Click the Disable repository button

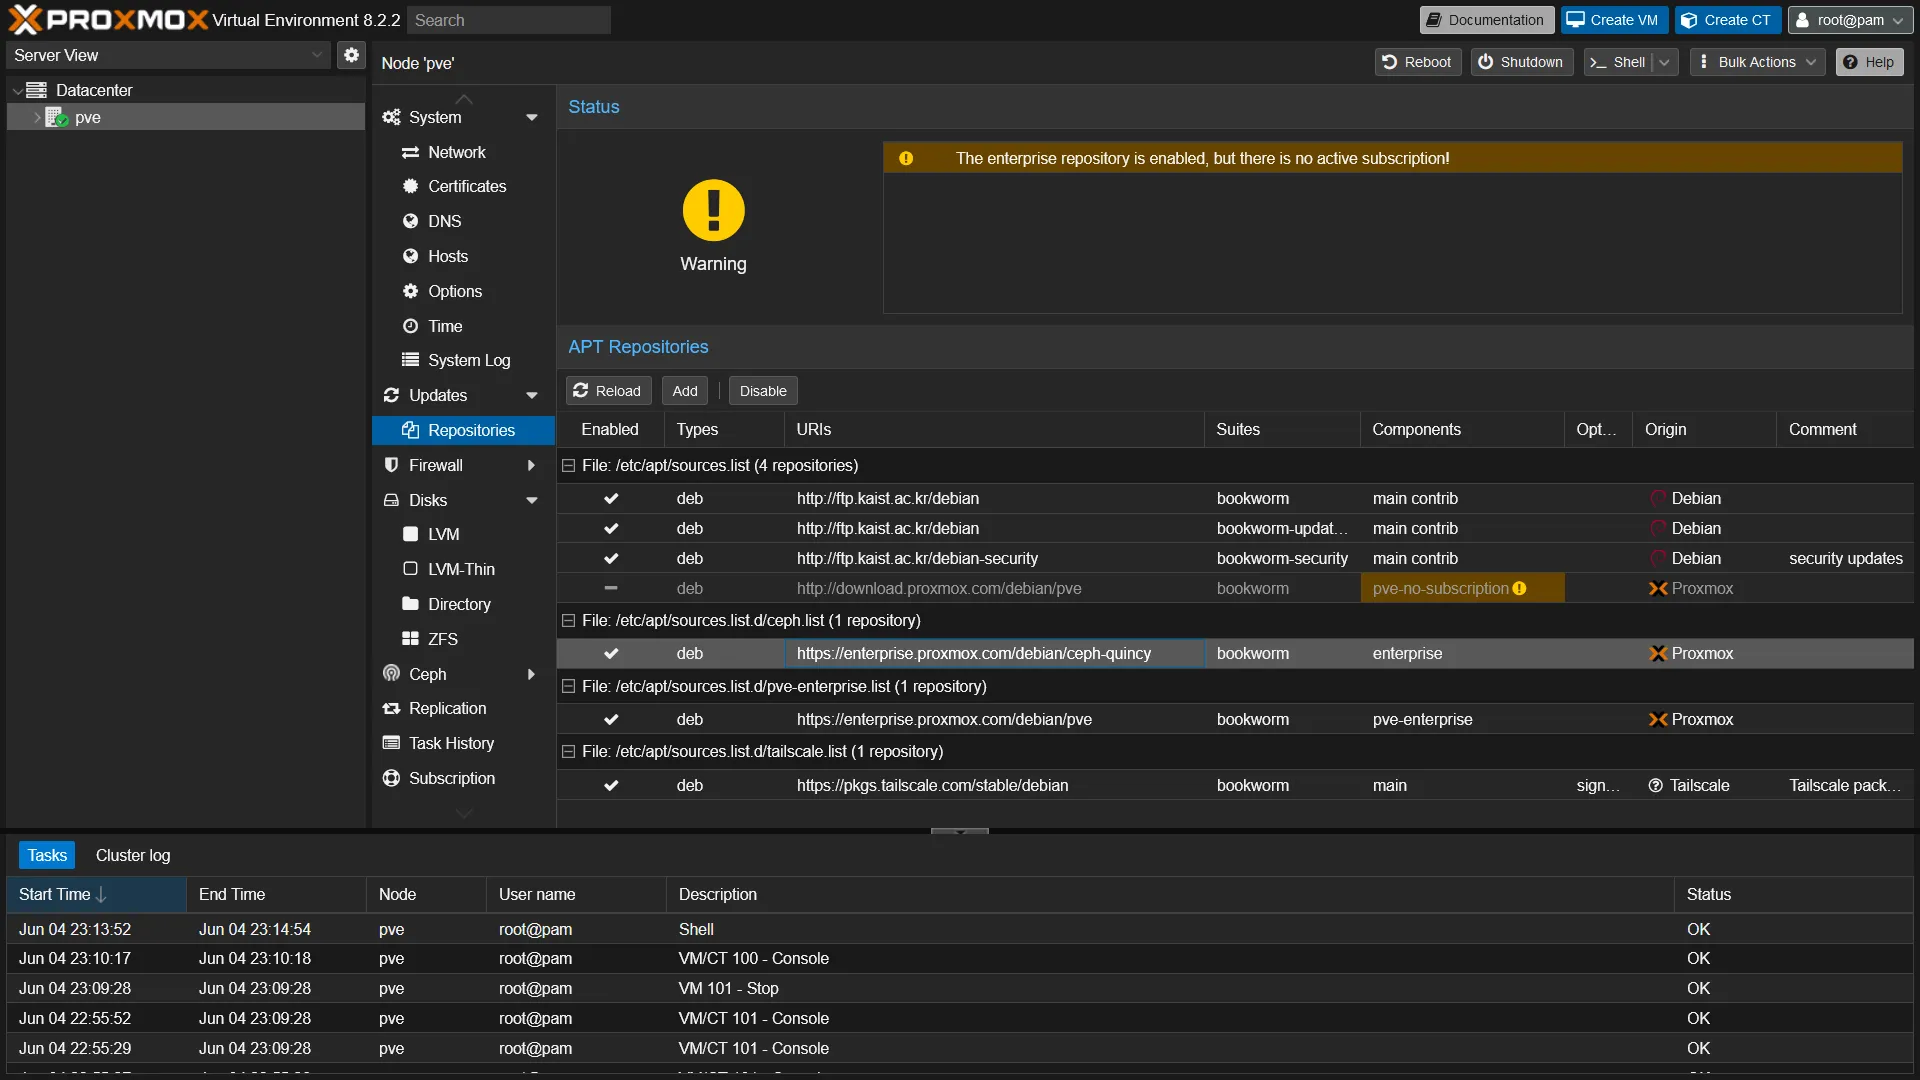762,390
